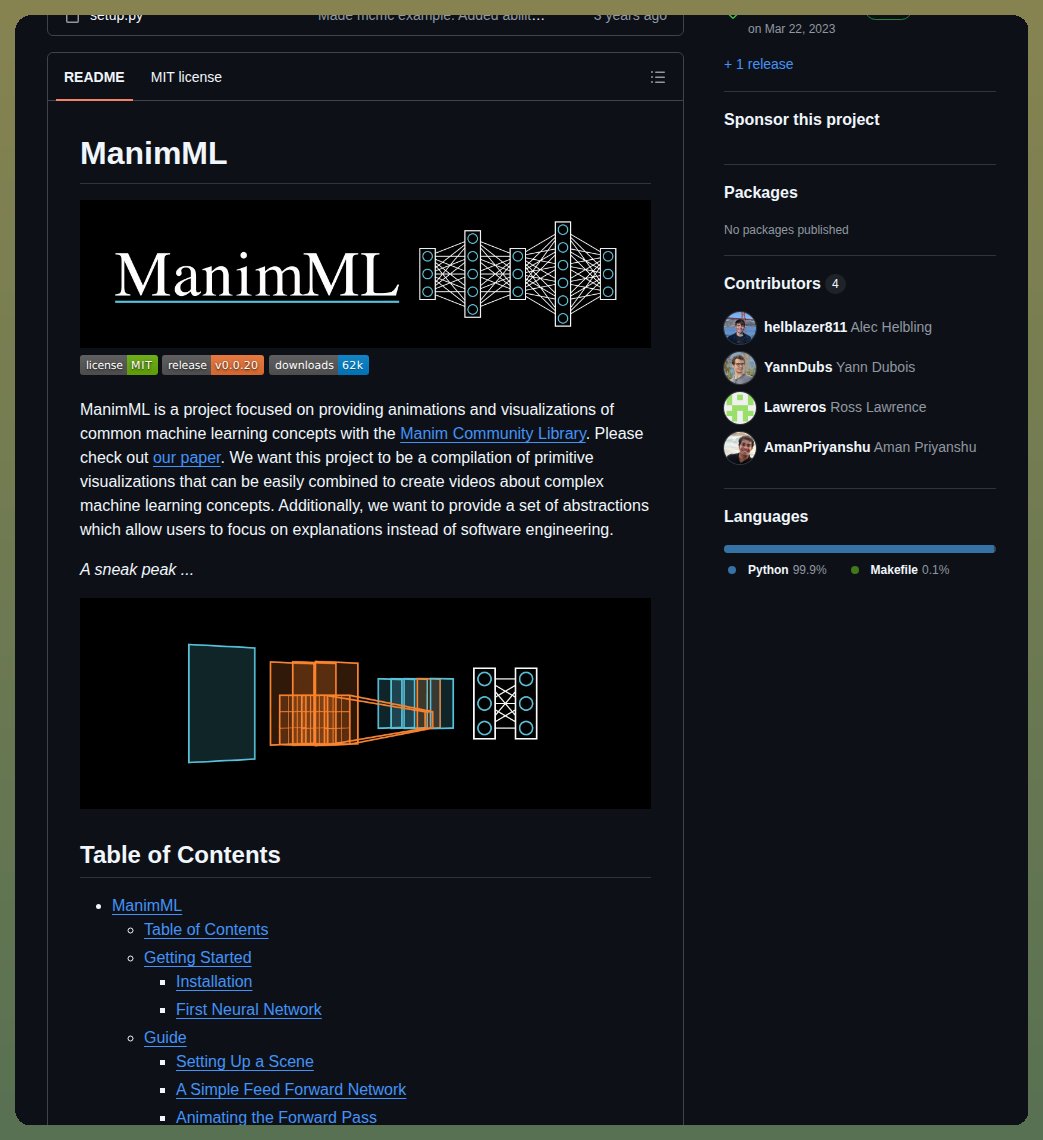
Task: Switch to the MIT license tab
Action: coord(186,77)
